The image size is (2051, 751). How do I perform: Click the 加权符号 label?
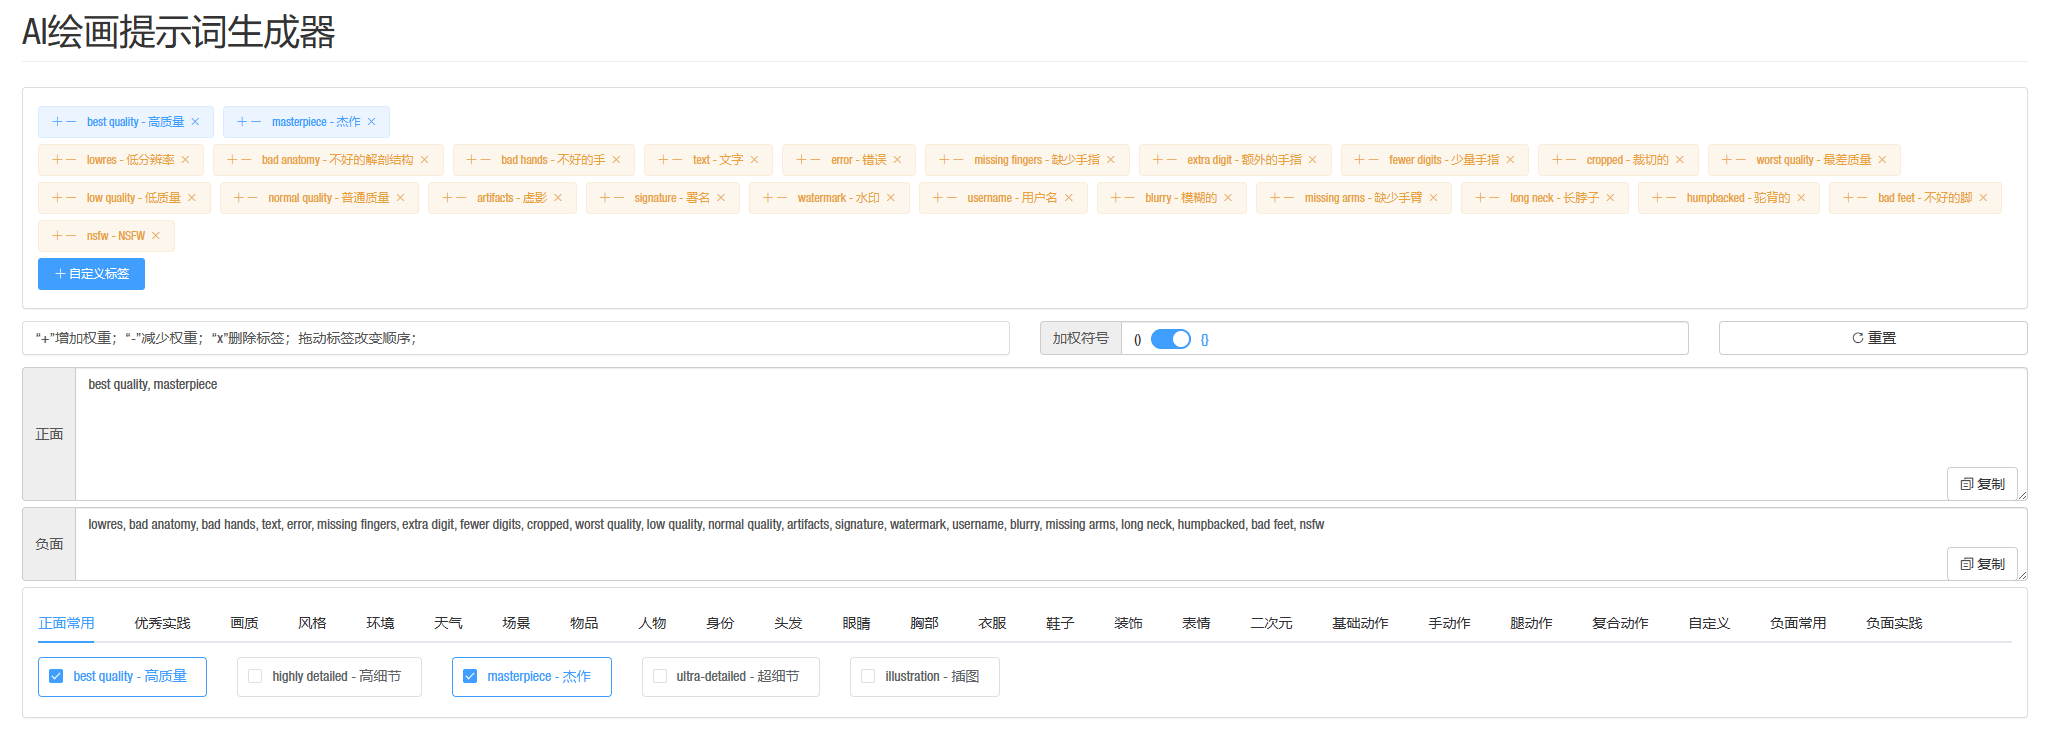tap(1080, 338)
